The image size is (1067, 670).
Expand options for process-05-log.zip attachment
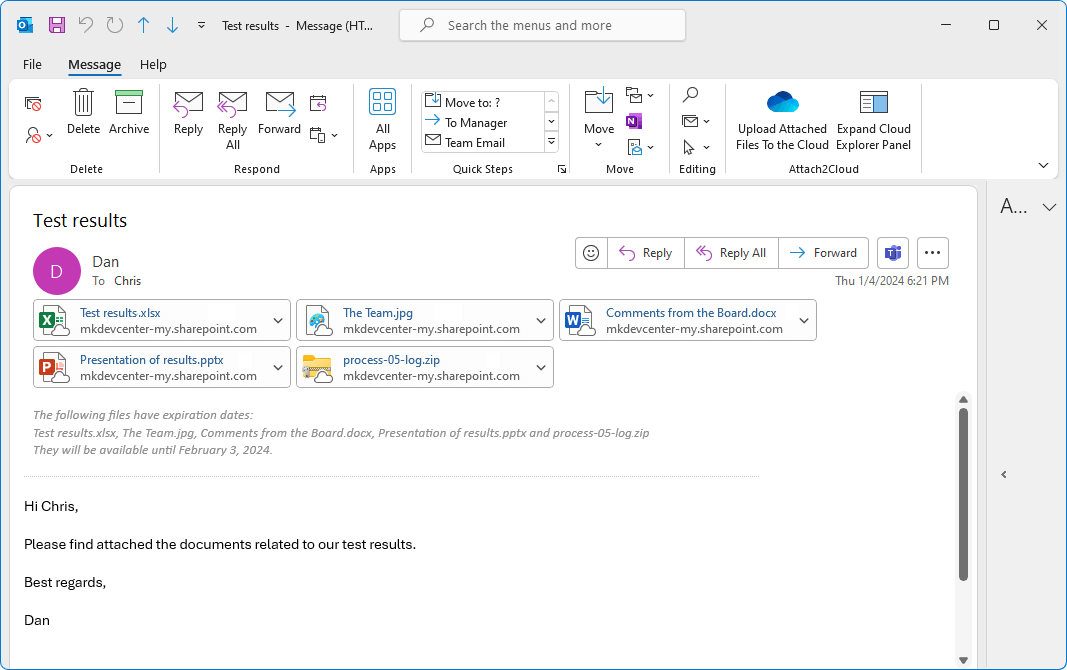(x=540, y=367)
